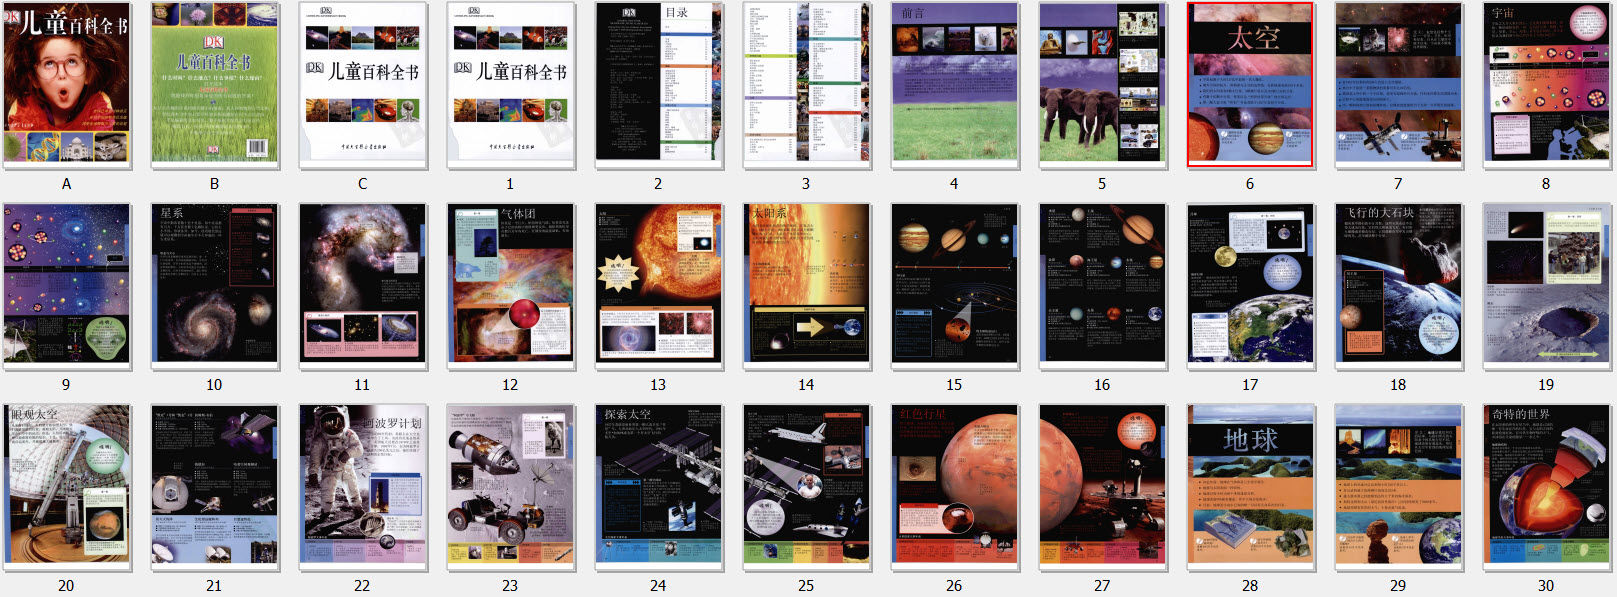Open the 目录 contents page thumbnail 2
The height and width of the screenshot is (597, 1617).
(658, 84)
